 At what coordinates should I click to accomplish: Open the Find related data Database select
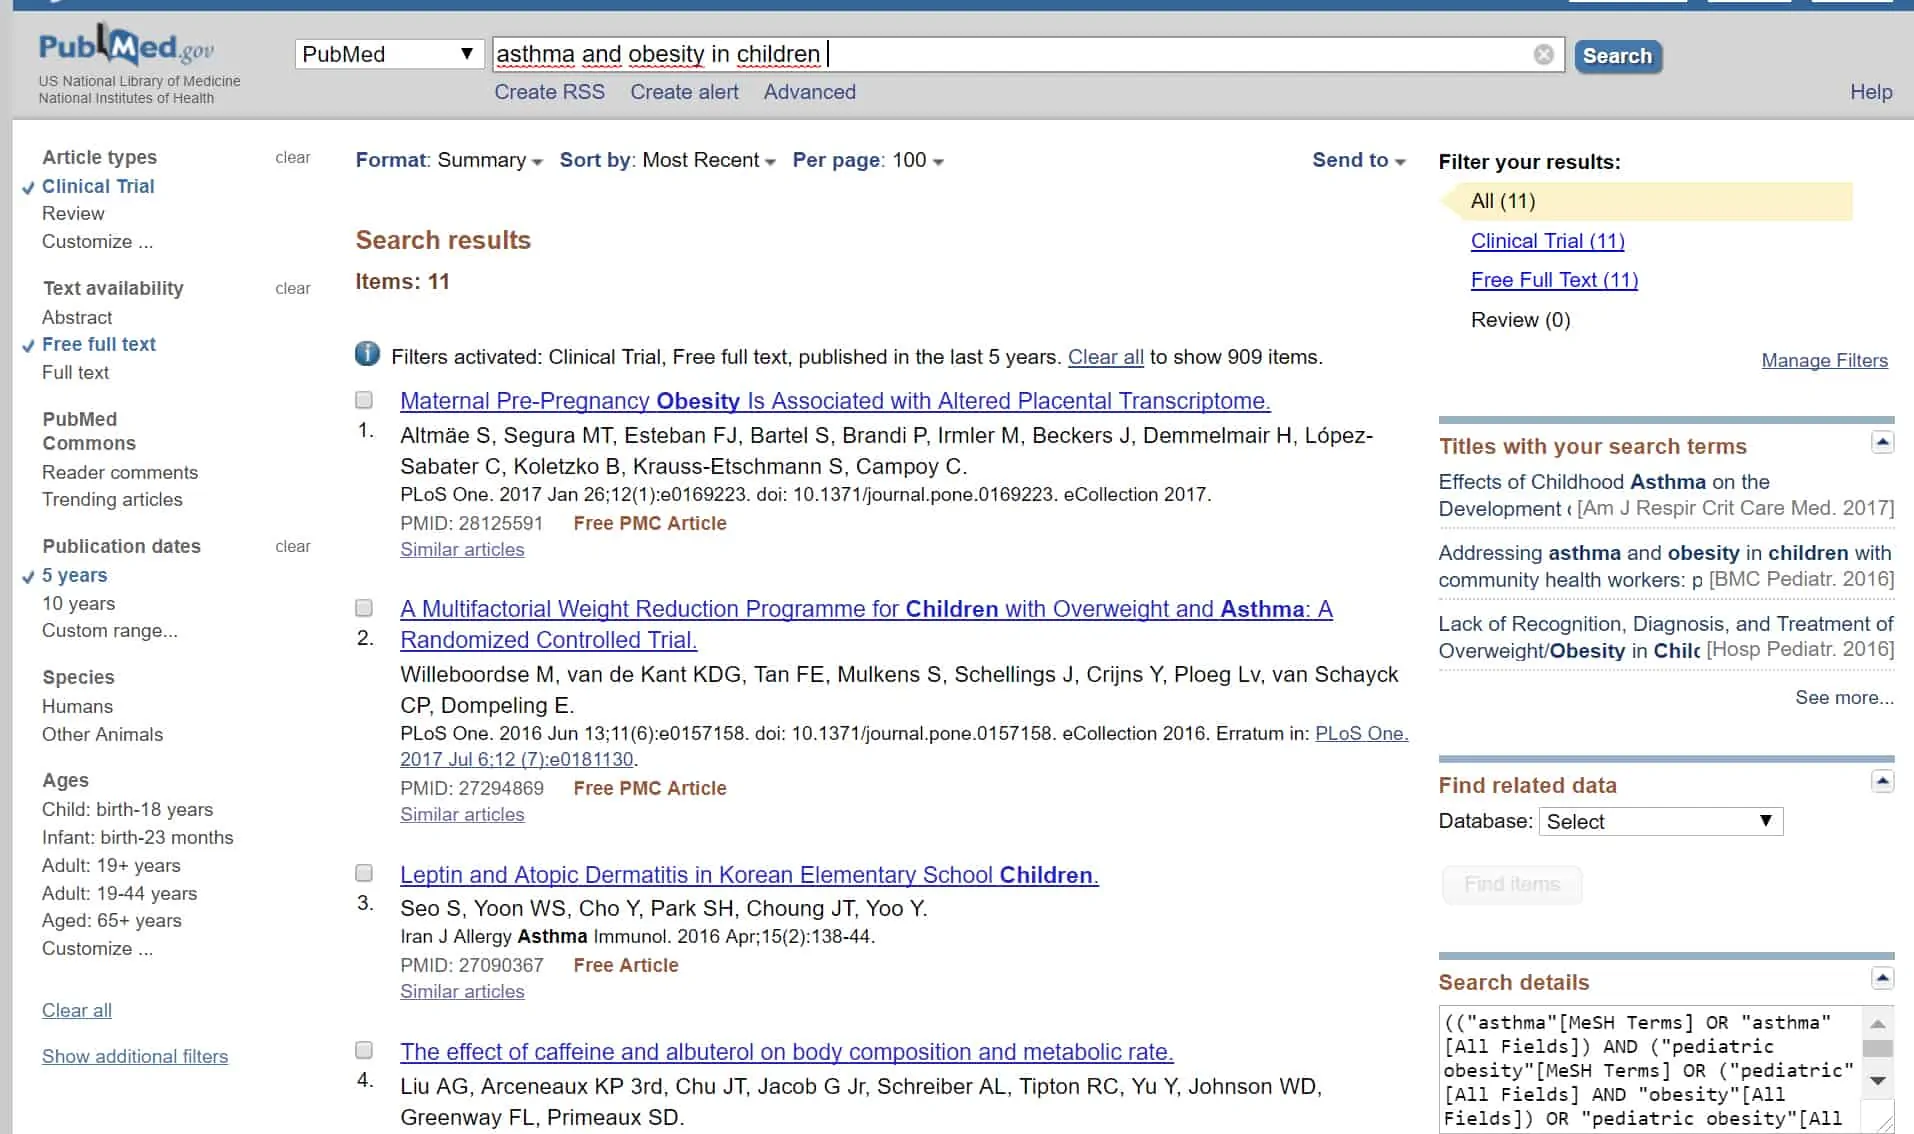(1660, 822)
